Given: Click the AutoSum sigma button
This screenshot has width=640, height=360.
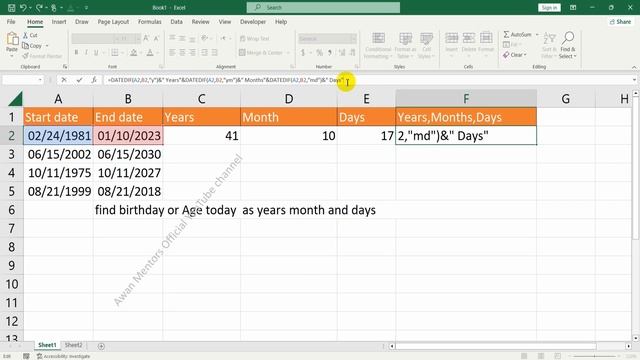Looking at the screenshot, I should click(x=517, y=35).
